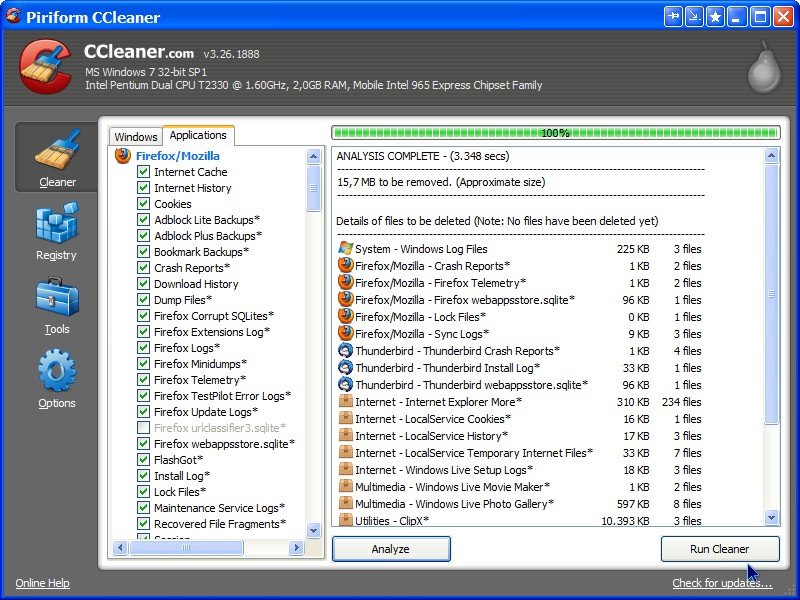Click Thunderbird icon of Thunderbird webappsstore.sqlite* row
This screenshot has height=600, width=800.
pyautogui.click(x=345, y=384)
